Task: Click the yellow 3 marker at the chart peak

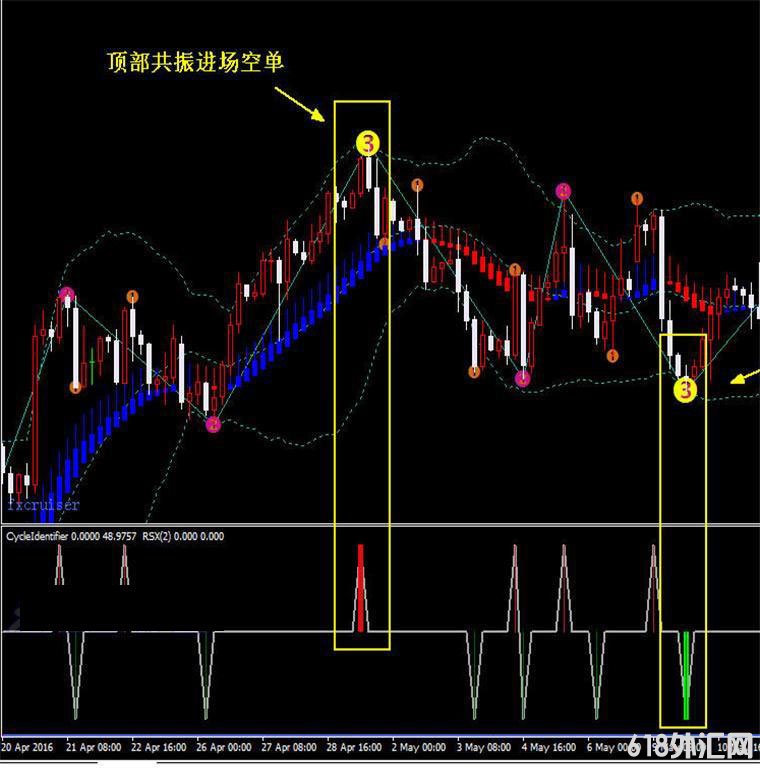Action: tap(367, 144)
